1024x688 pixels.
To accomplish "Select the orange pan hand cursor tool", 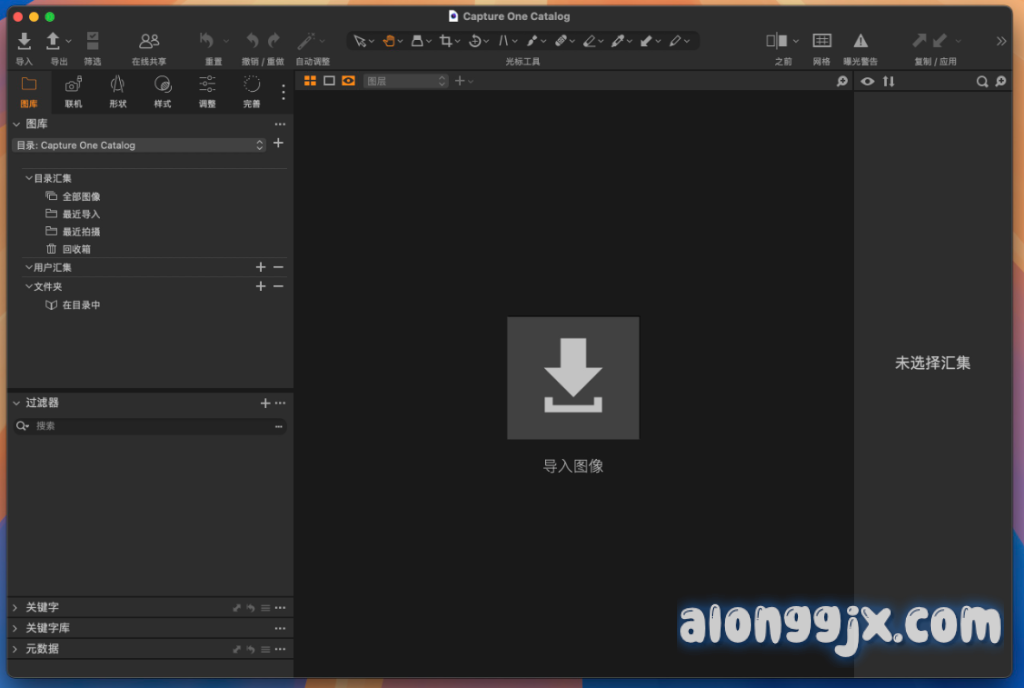I will [388, 41].
